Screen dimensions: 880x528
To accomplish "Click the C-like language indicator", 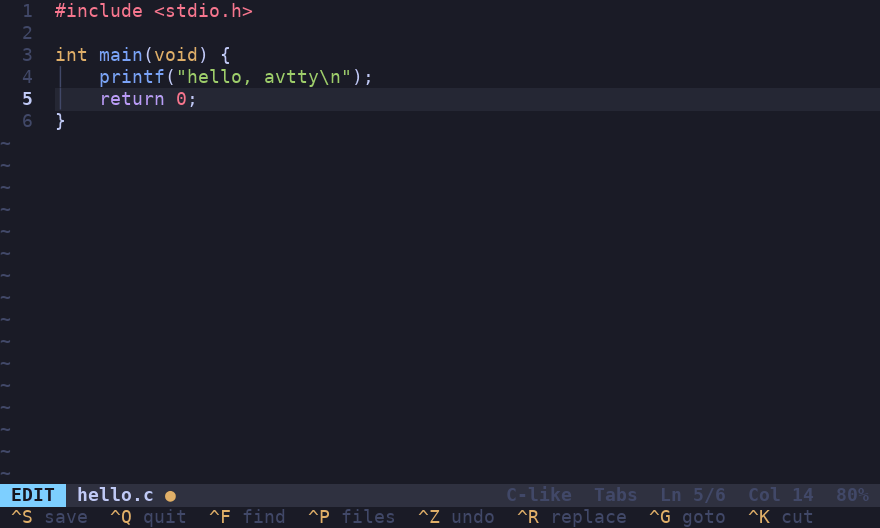I will click(539, 495).
